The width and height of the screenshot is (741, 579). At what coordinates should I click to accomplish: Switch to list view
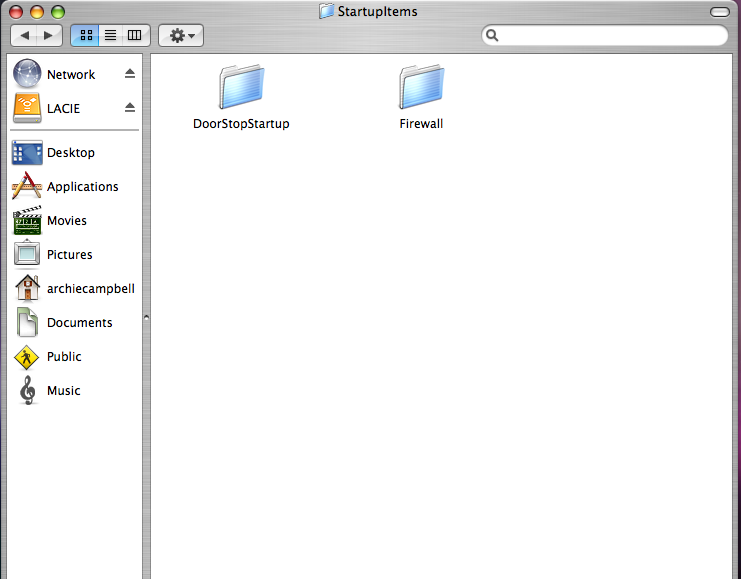(111, 35)
